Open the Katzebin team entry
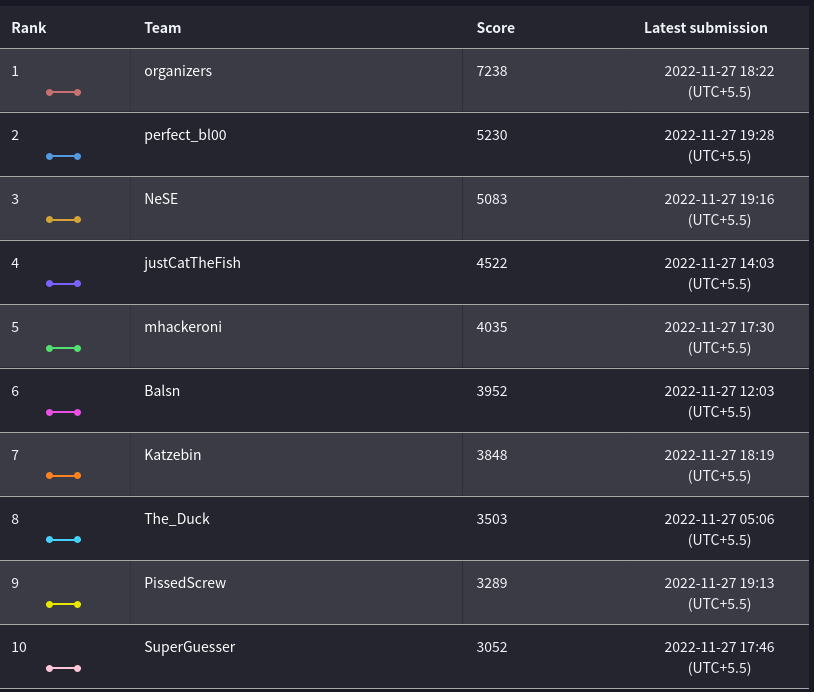Screen dimensions: 814x692 click(172, 455)
